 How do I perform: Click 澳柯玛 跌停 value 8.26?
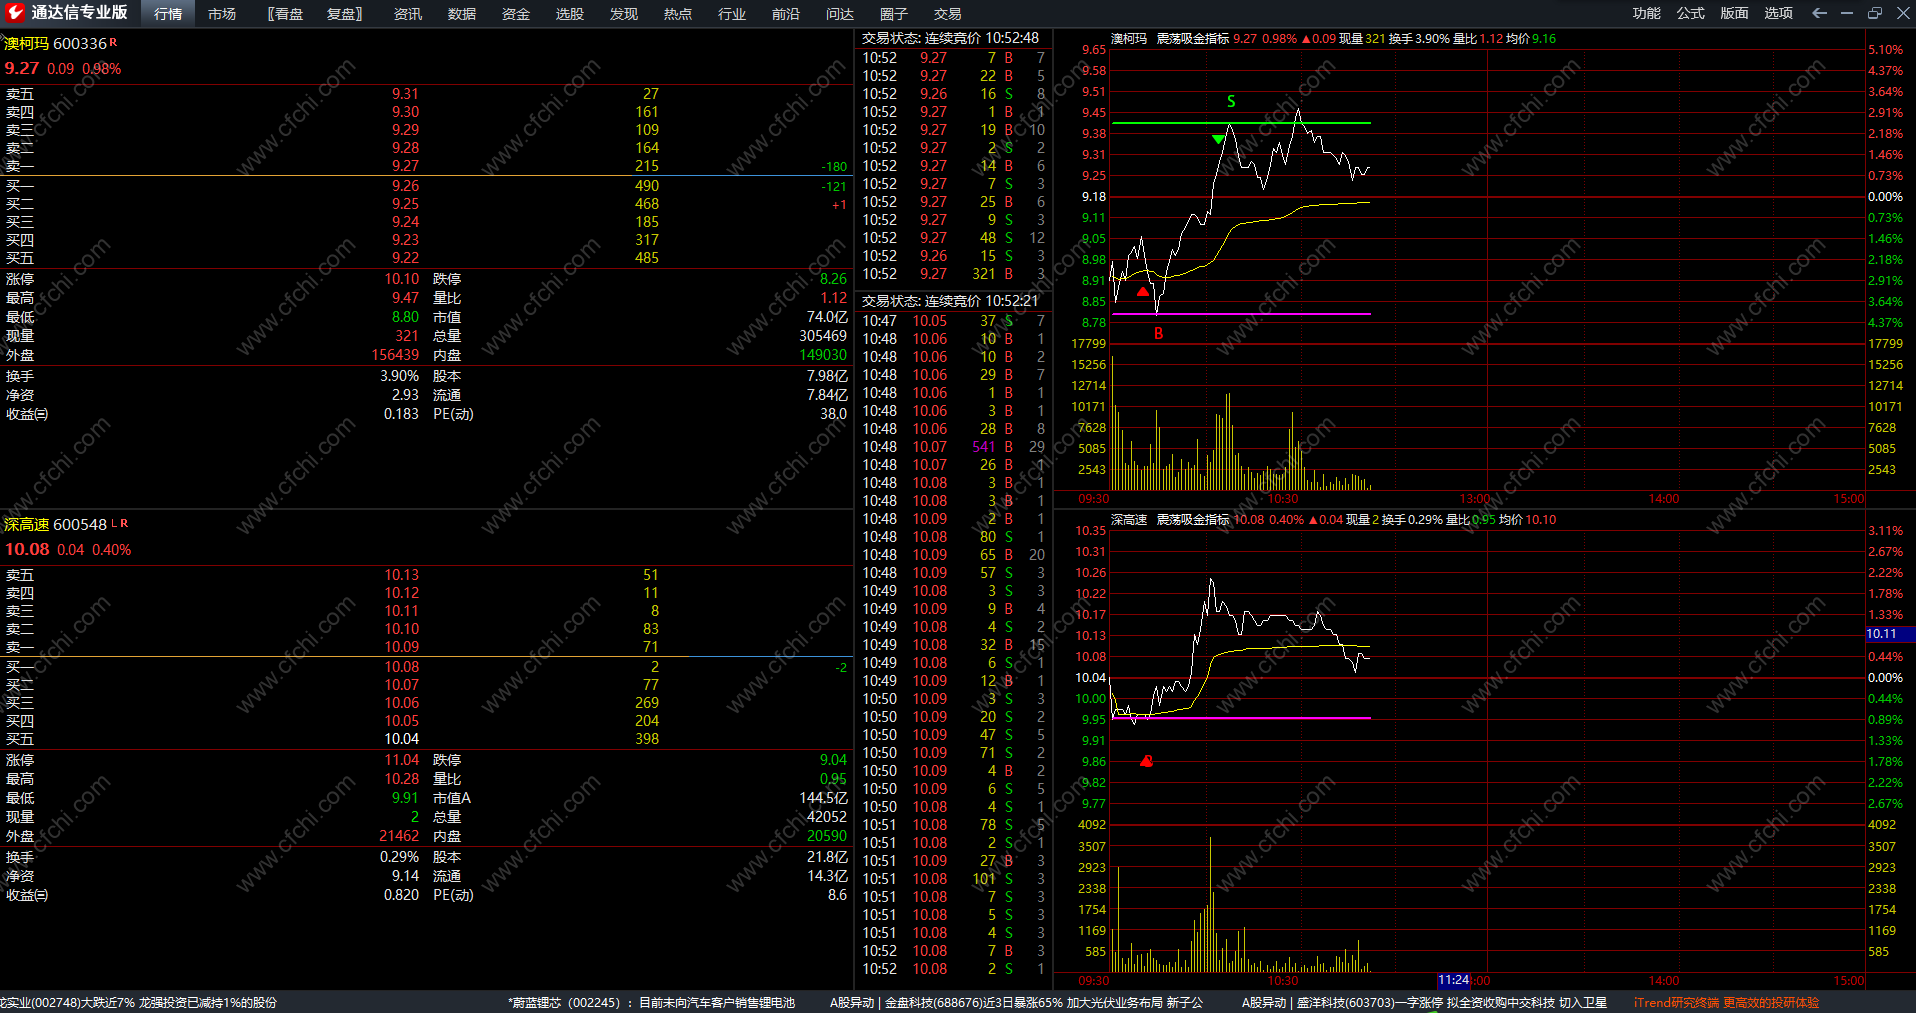pos(833,279)
